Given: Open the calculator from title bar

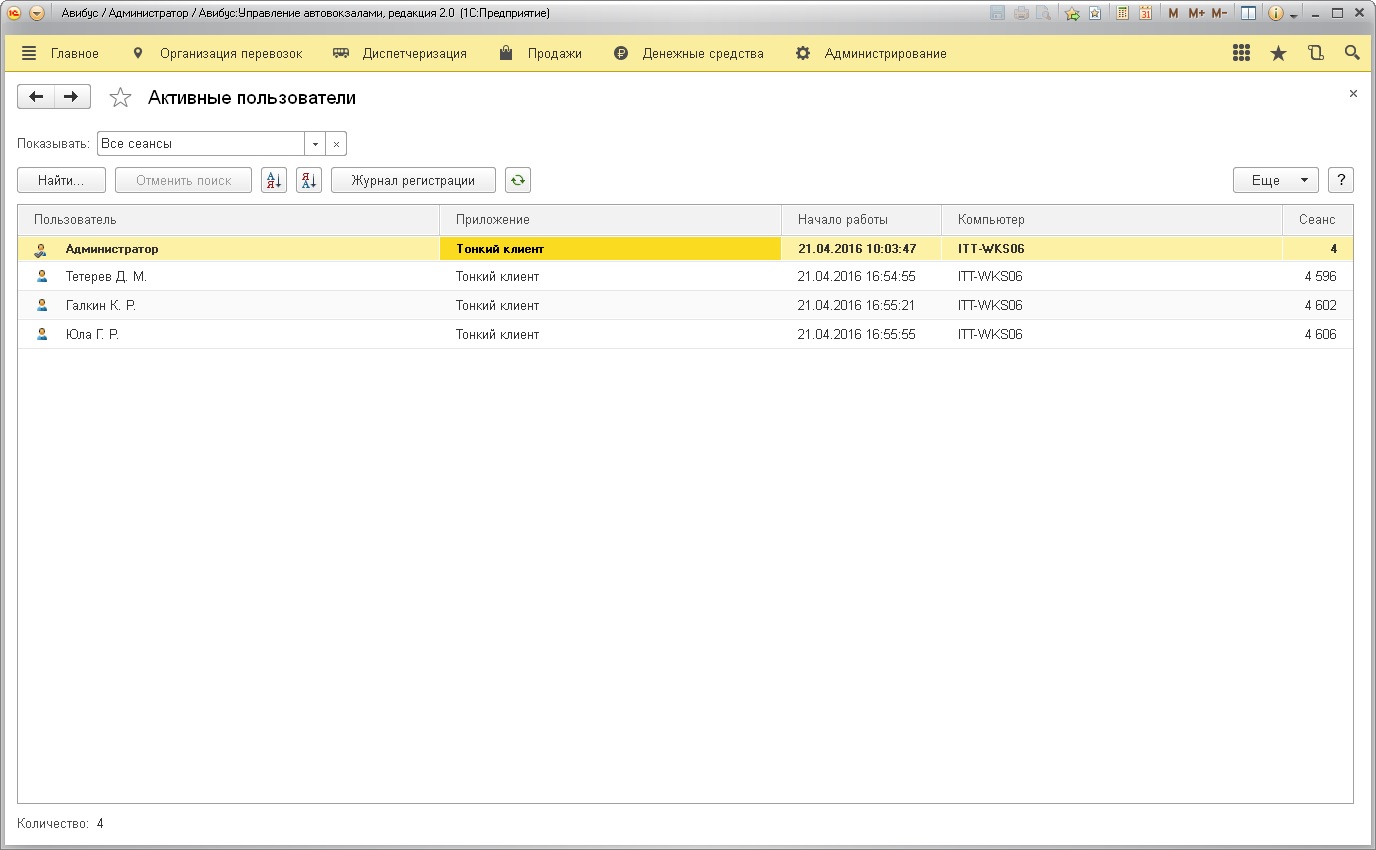Looking at the screenshot, I should pos(1123,13).
